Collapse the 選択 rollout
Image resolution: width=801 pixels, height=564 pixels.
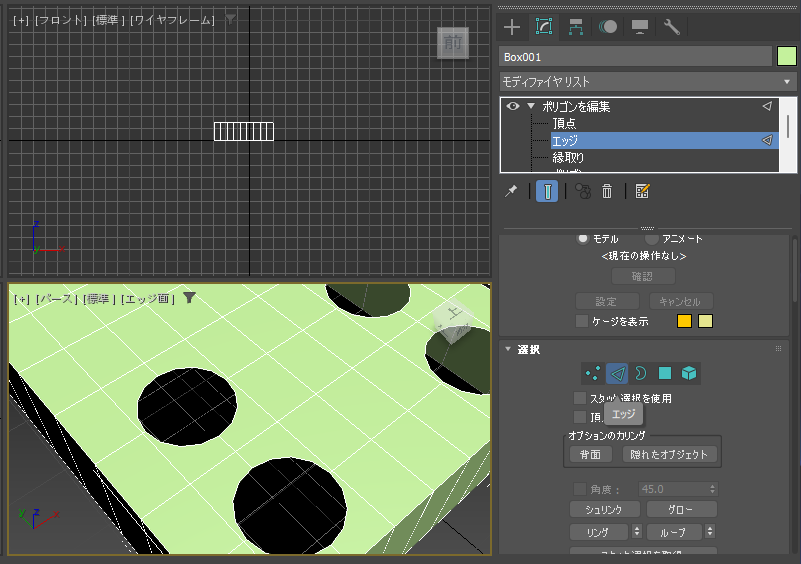(x=508, y=349)
